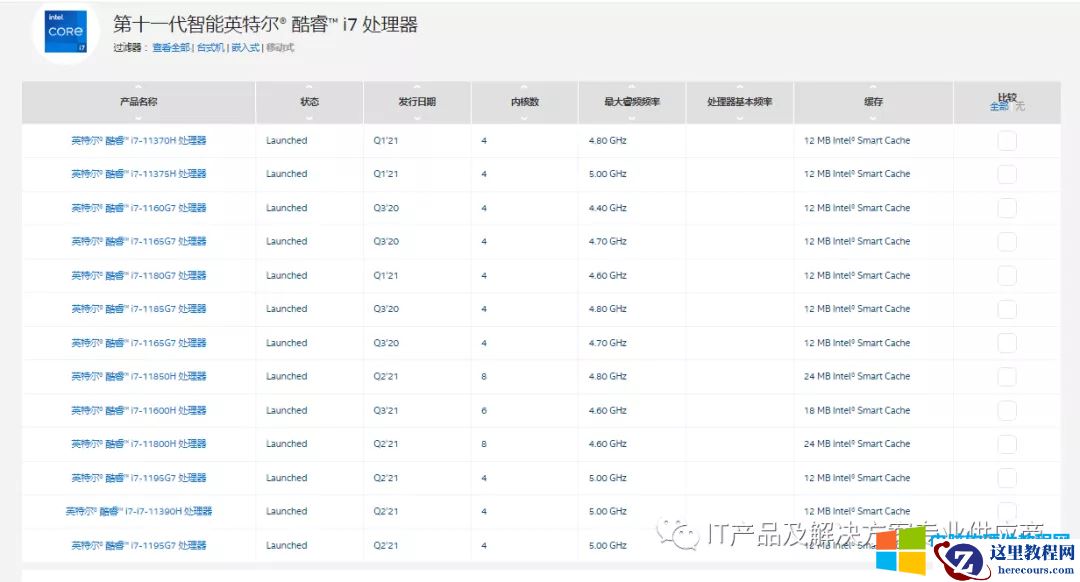The width and height of the screenshot is (1080, 582).
Task: Tick compare checkbox for i7-11375H
Action: 1007,174
